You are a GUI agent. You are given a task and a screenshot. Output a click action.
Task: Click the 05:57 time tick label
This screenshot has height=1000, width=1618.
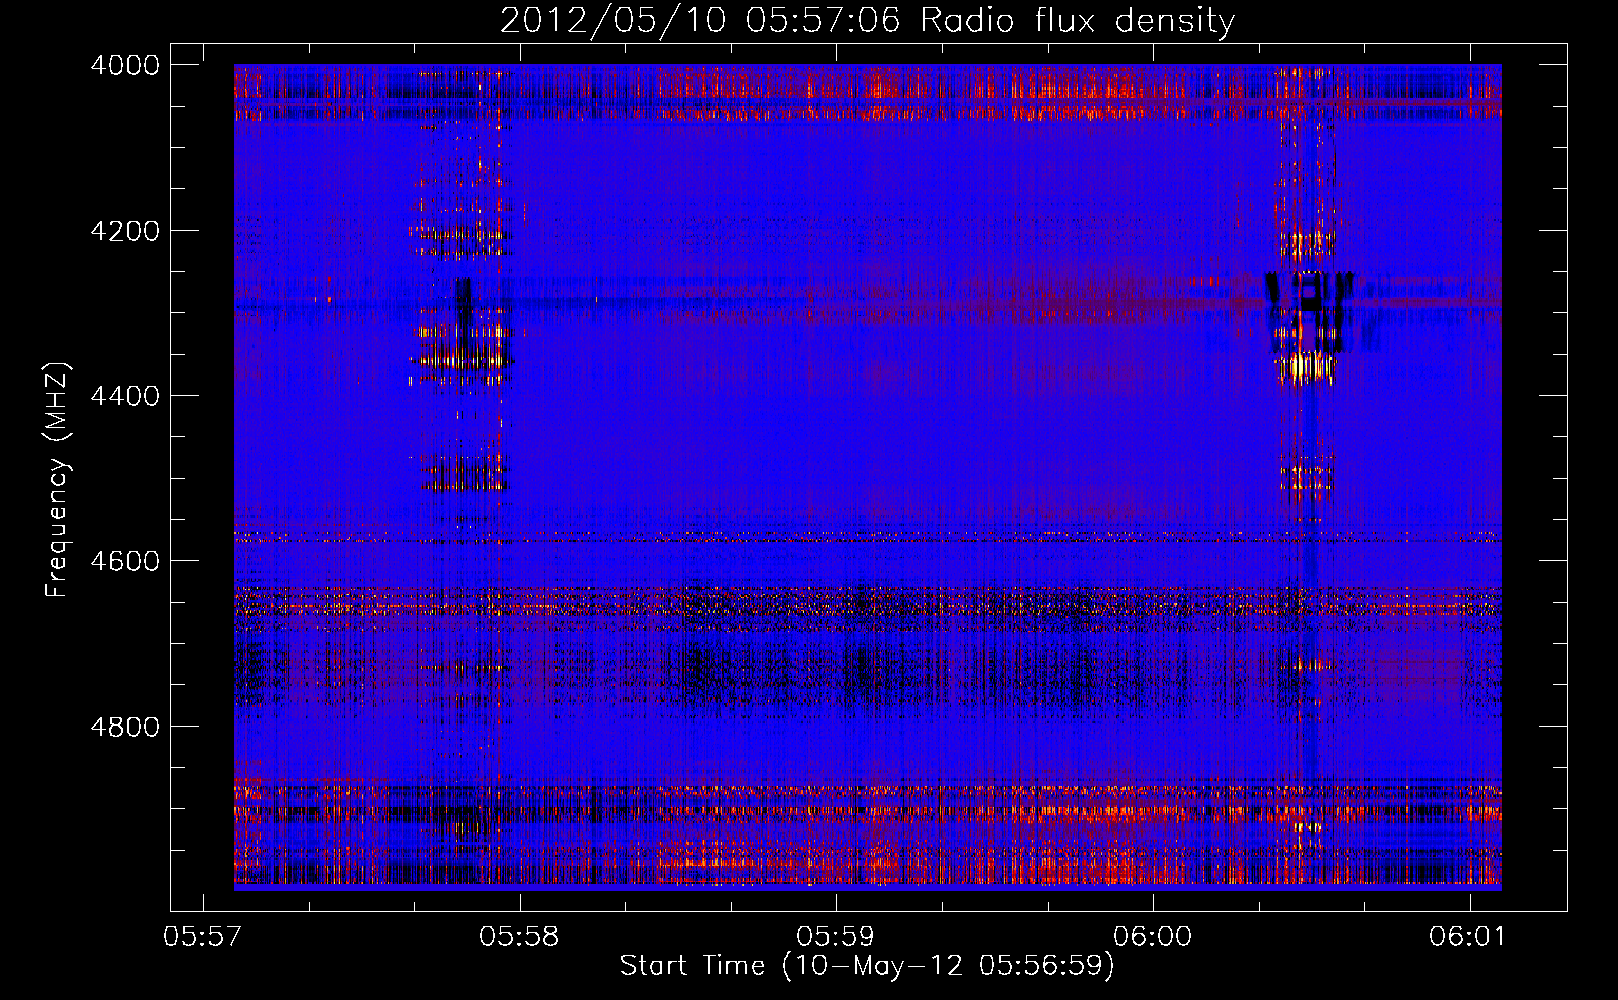pos(203,936)
